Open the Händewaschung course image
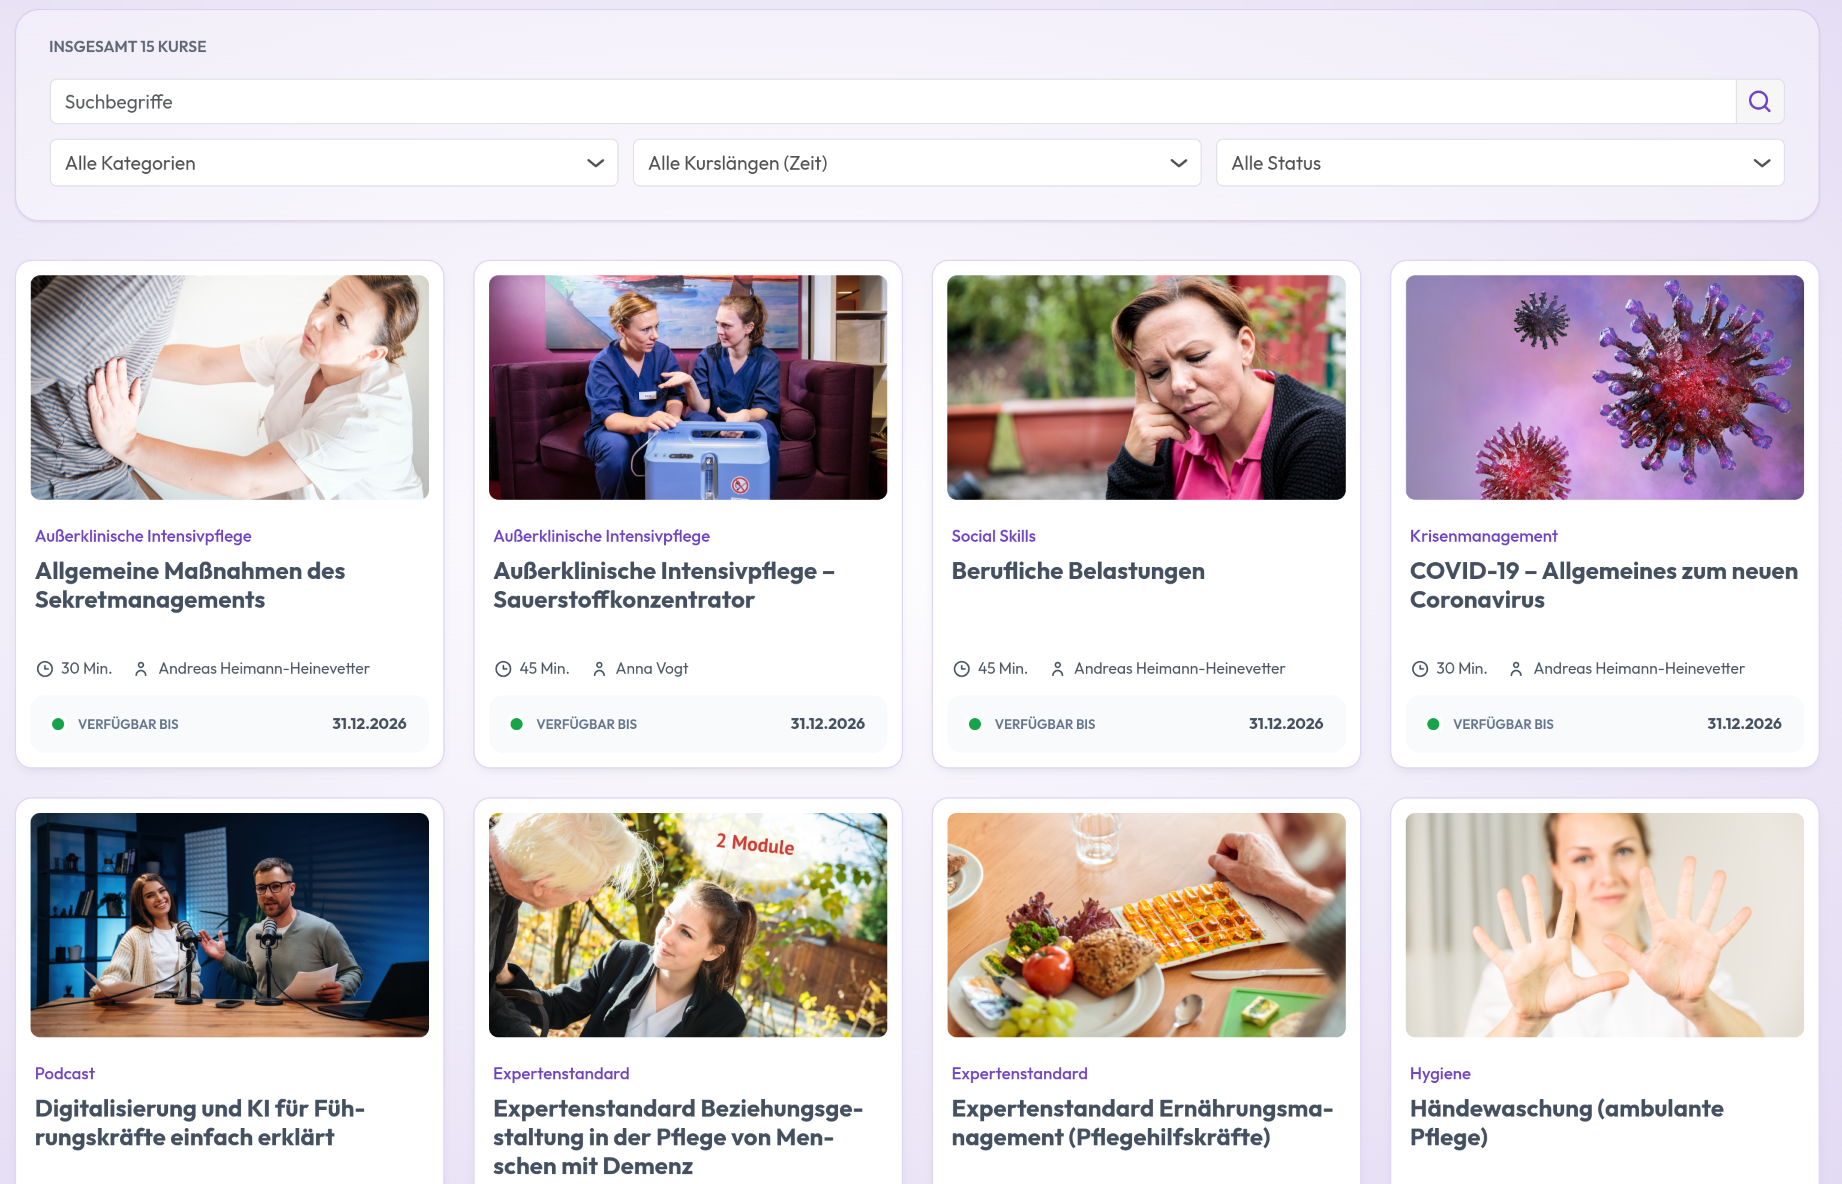The width and height of the screenshot is (1842, 1184). 1605,925
